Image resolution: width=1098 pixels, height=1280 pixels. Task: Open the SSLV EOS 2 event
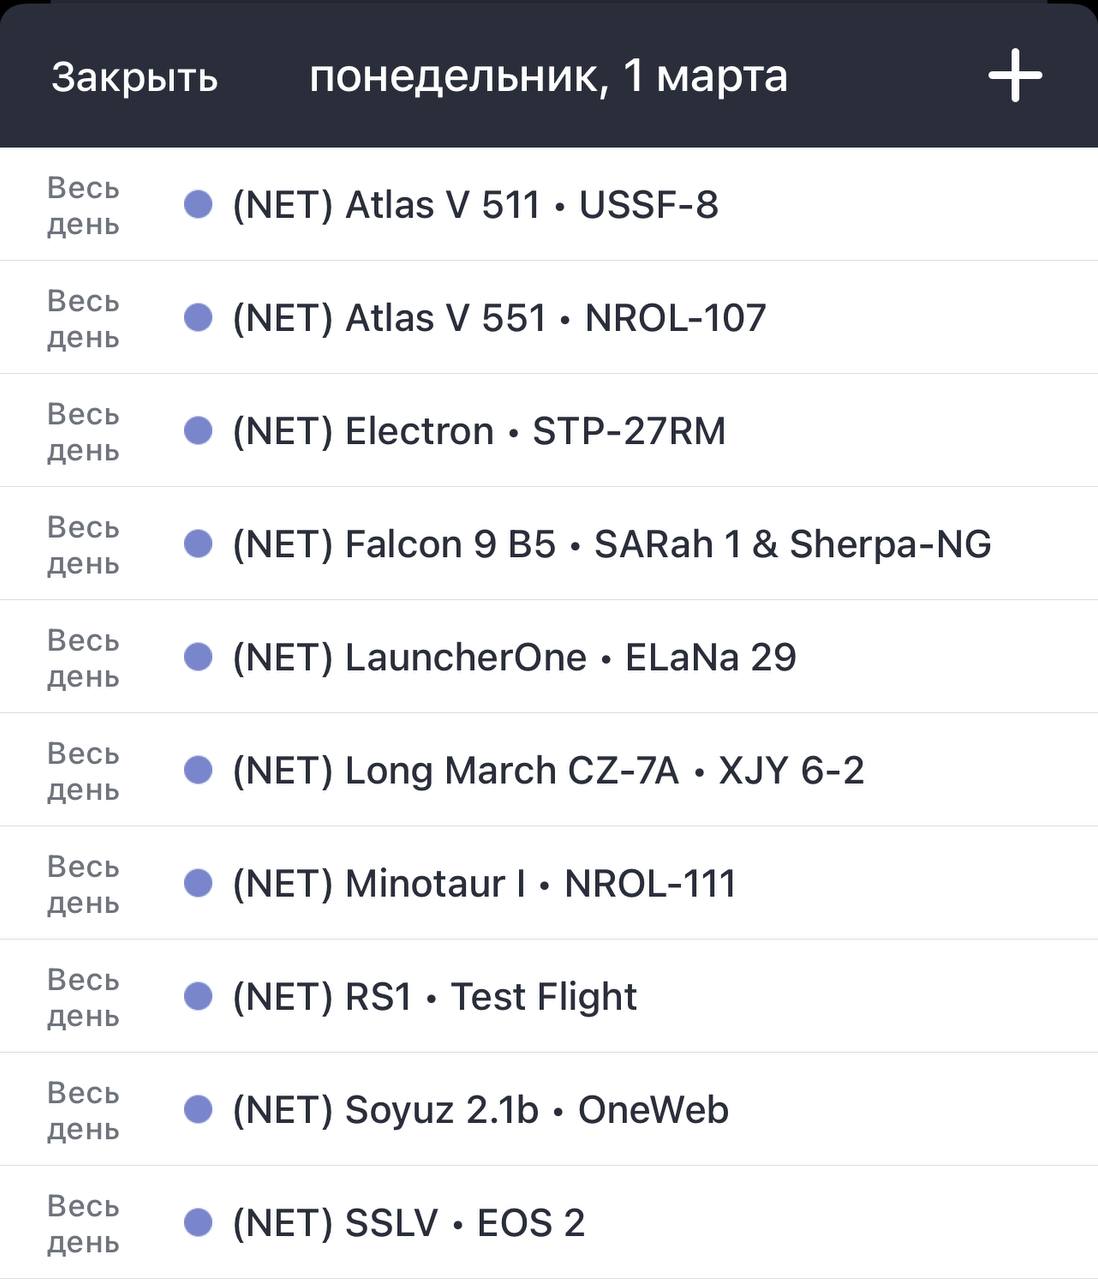tap(549, 1222)
